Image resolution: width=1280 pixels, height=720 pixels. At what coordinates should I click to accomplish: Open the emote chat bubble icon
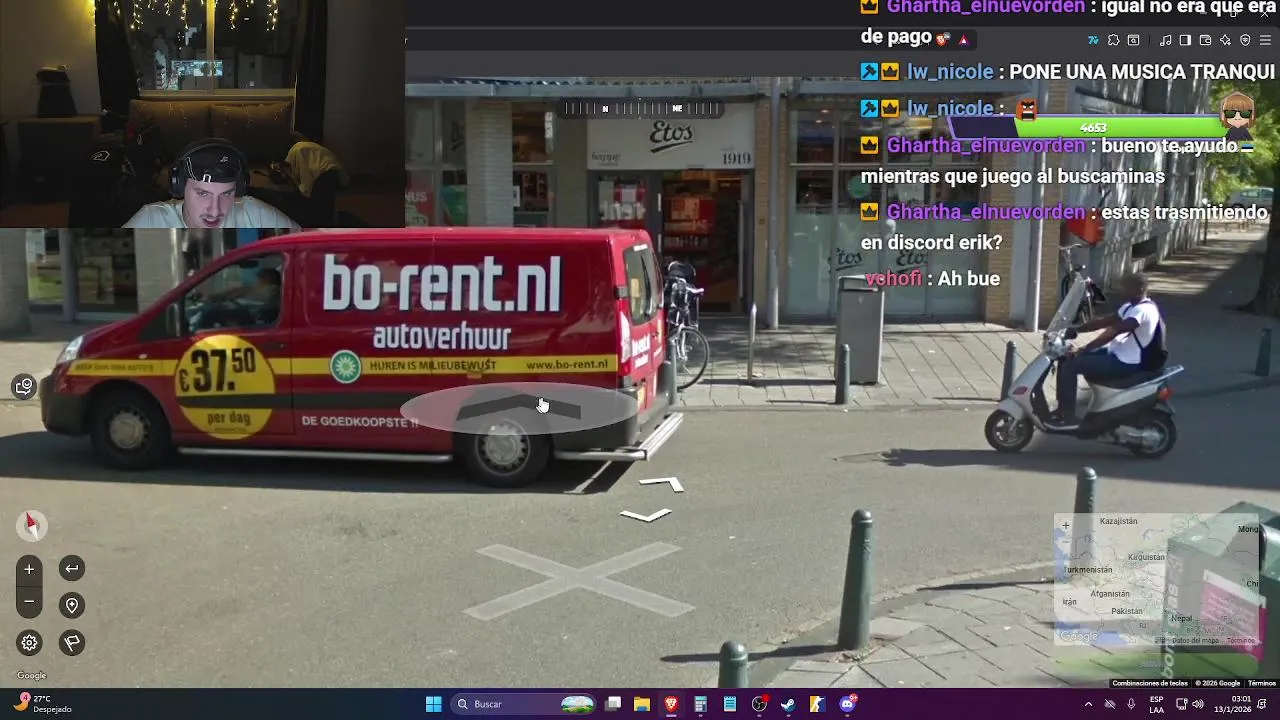point(24,386)
